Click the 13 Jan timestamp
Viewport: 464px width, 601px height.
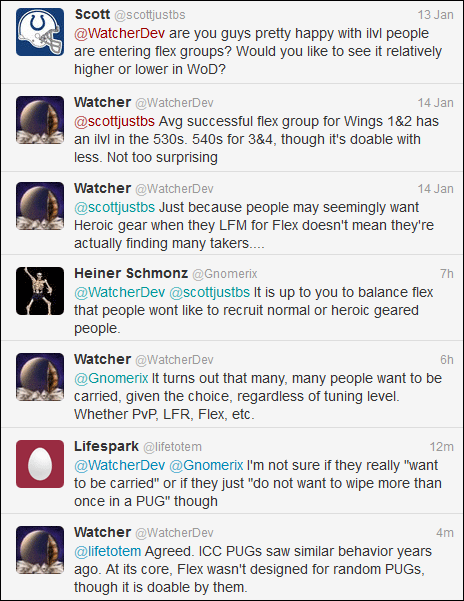tap(435, 15)
